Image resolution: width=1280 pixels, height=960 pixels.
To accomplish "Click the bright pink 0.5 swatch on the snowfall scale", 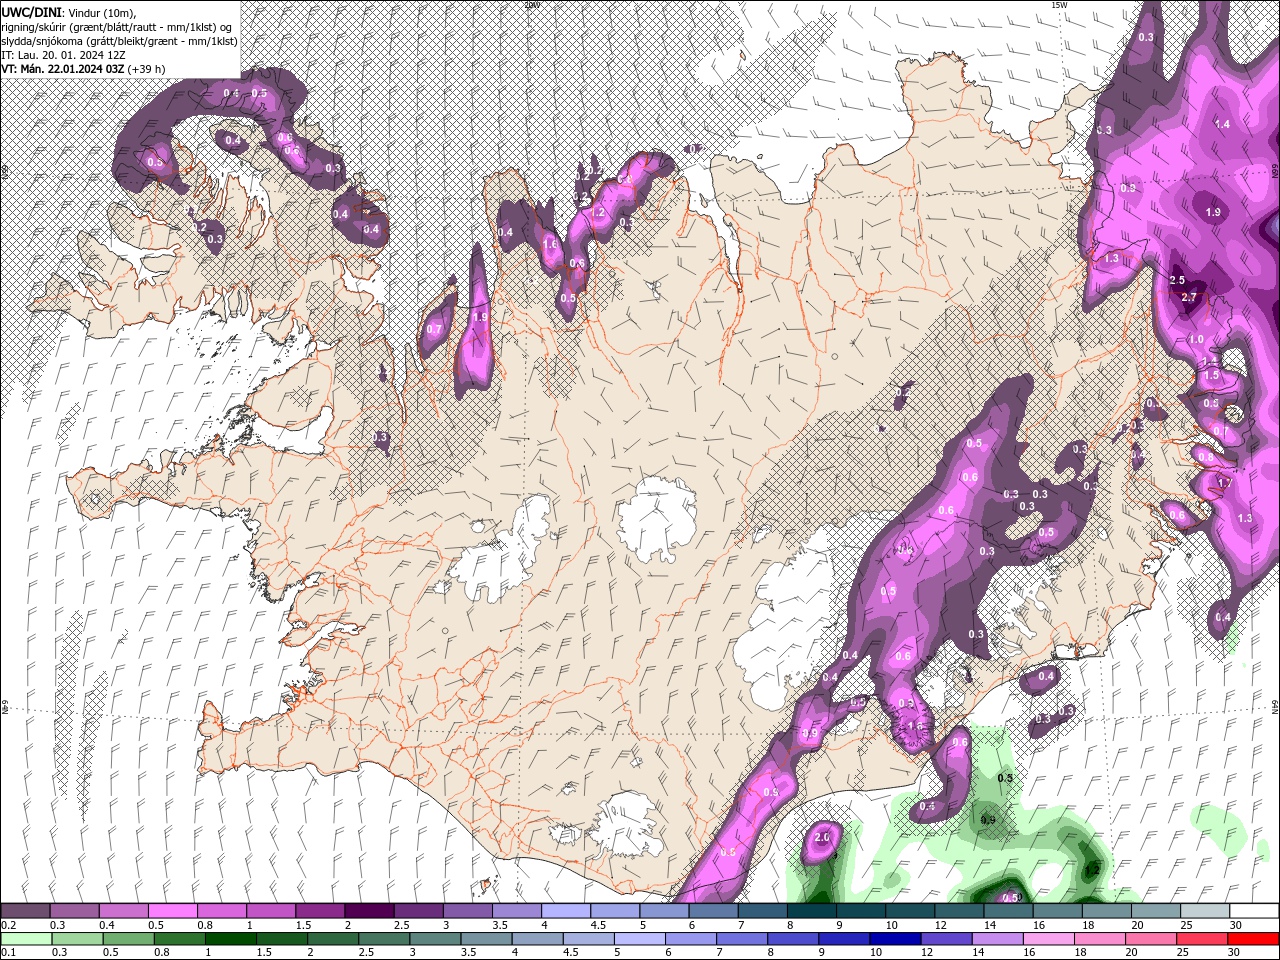I will [x=172, y=911].
